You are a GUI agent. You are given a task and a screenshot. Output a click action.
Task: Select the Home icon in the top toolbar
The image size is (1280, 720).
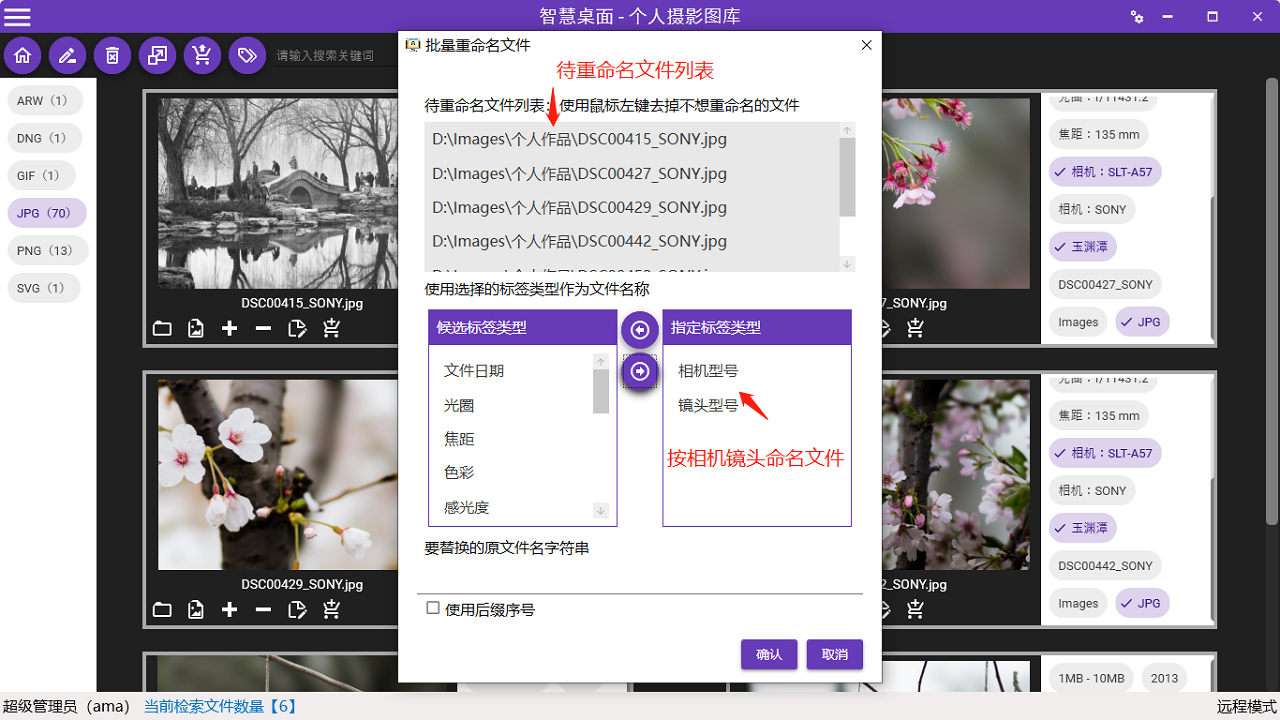tap(22, 55)
